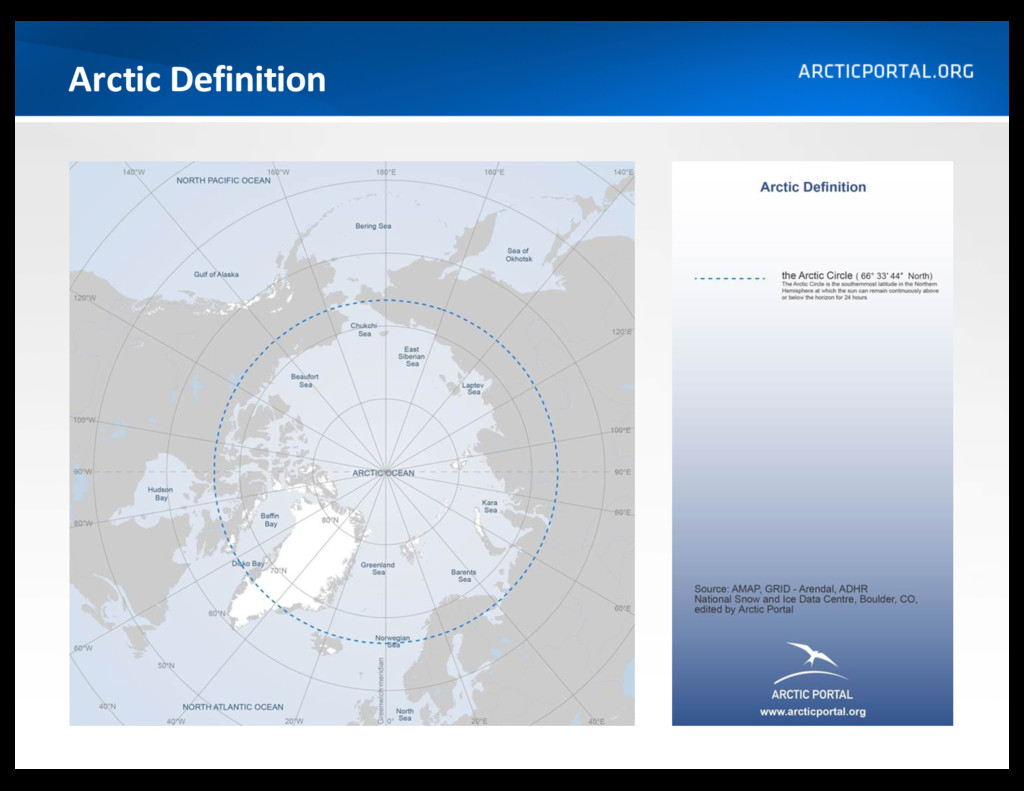Click the legend panel heading 'Arctic Definition'

point(812,187)
